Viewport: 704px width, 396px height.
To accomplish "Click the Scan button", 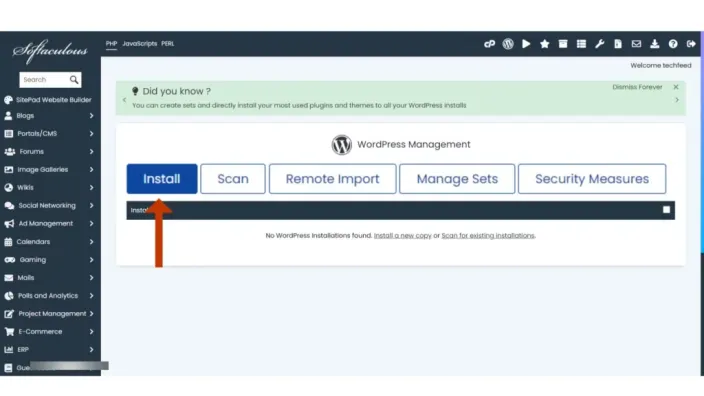I will pos(233,179).
